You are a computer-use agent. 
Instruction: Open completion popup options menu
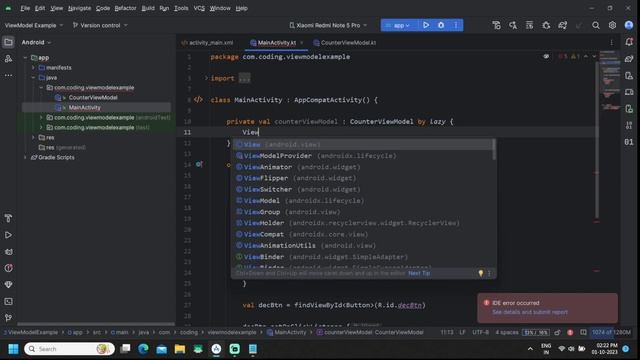pyautogui.click(x=489, y=273)
